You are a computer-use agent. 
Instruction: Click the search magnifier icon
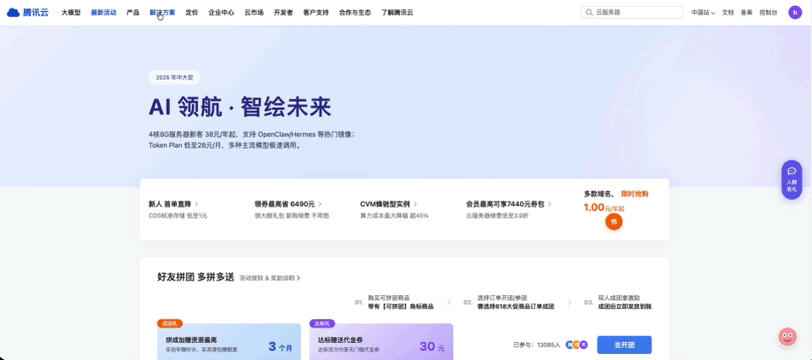(589, 12)
